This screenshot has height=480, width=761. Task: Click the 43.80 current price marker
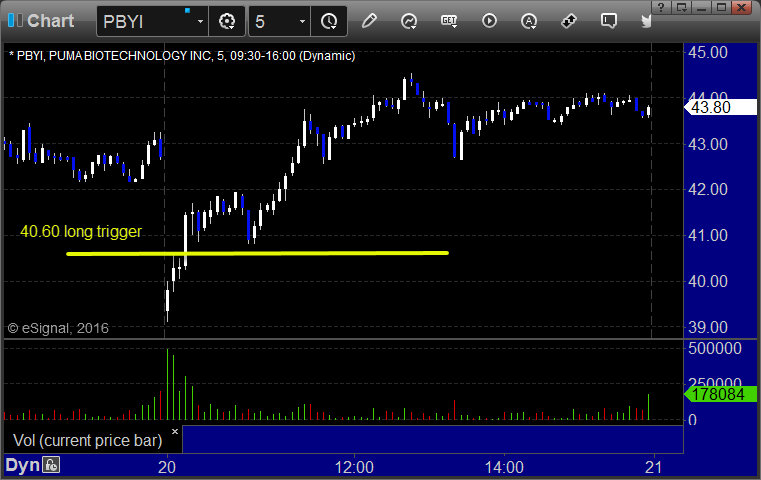coord(720,107)
